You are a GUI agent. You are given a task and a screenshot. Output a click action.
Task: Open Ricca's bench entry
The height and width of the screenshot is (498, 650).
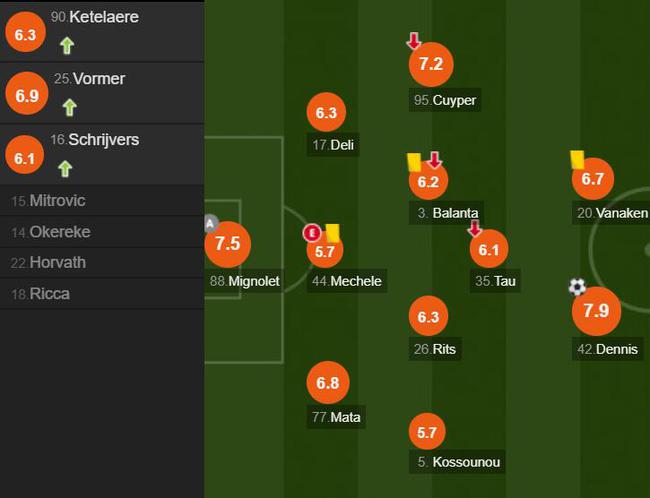click(102, 294)
